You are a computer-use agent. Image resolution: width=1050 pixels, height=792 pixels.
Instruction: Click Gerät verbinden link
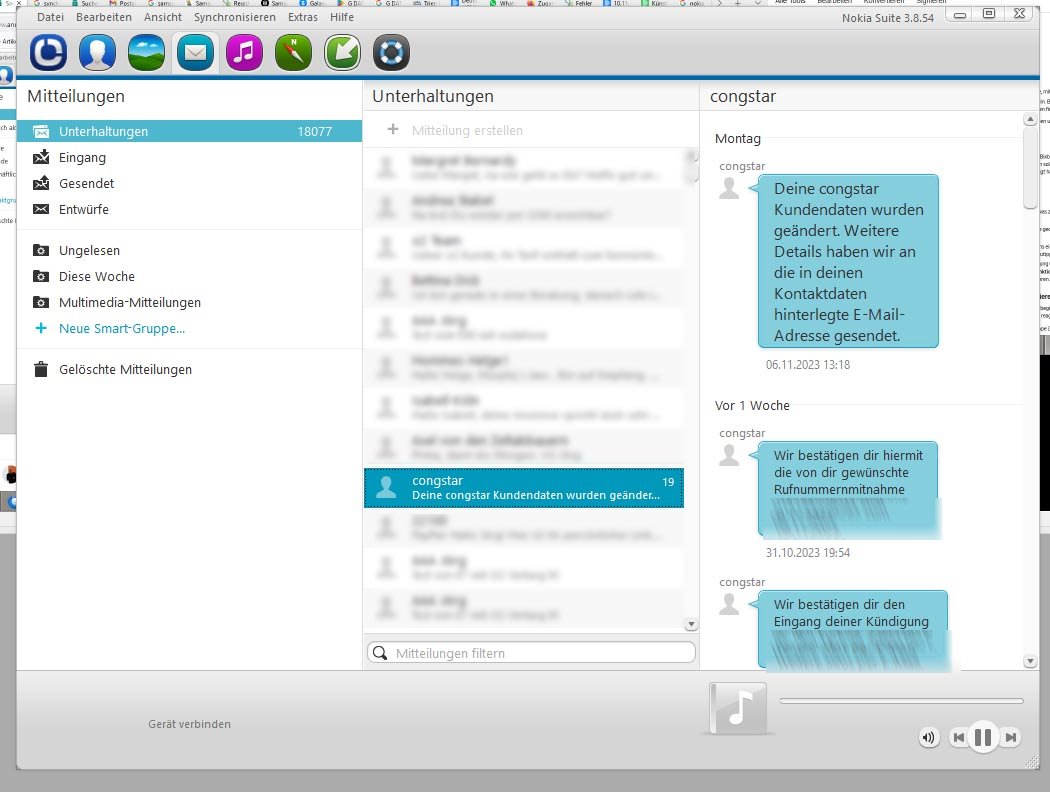click(x=190, y=724)
